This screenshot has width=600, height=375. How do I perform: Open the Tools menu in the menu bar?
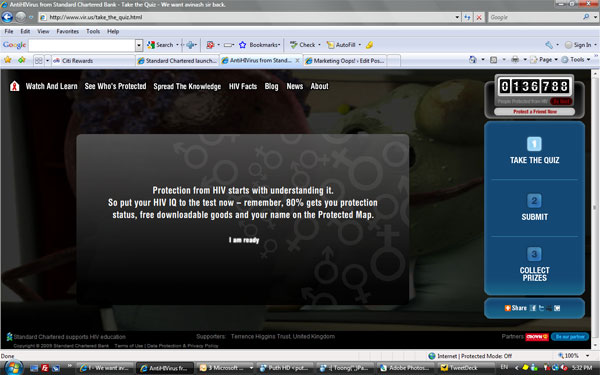(x=93, y=31)
